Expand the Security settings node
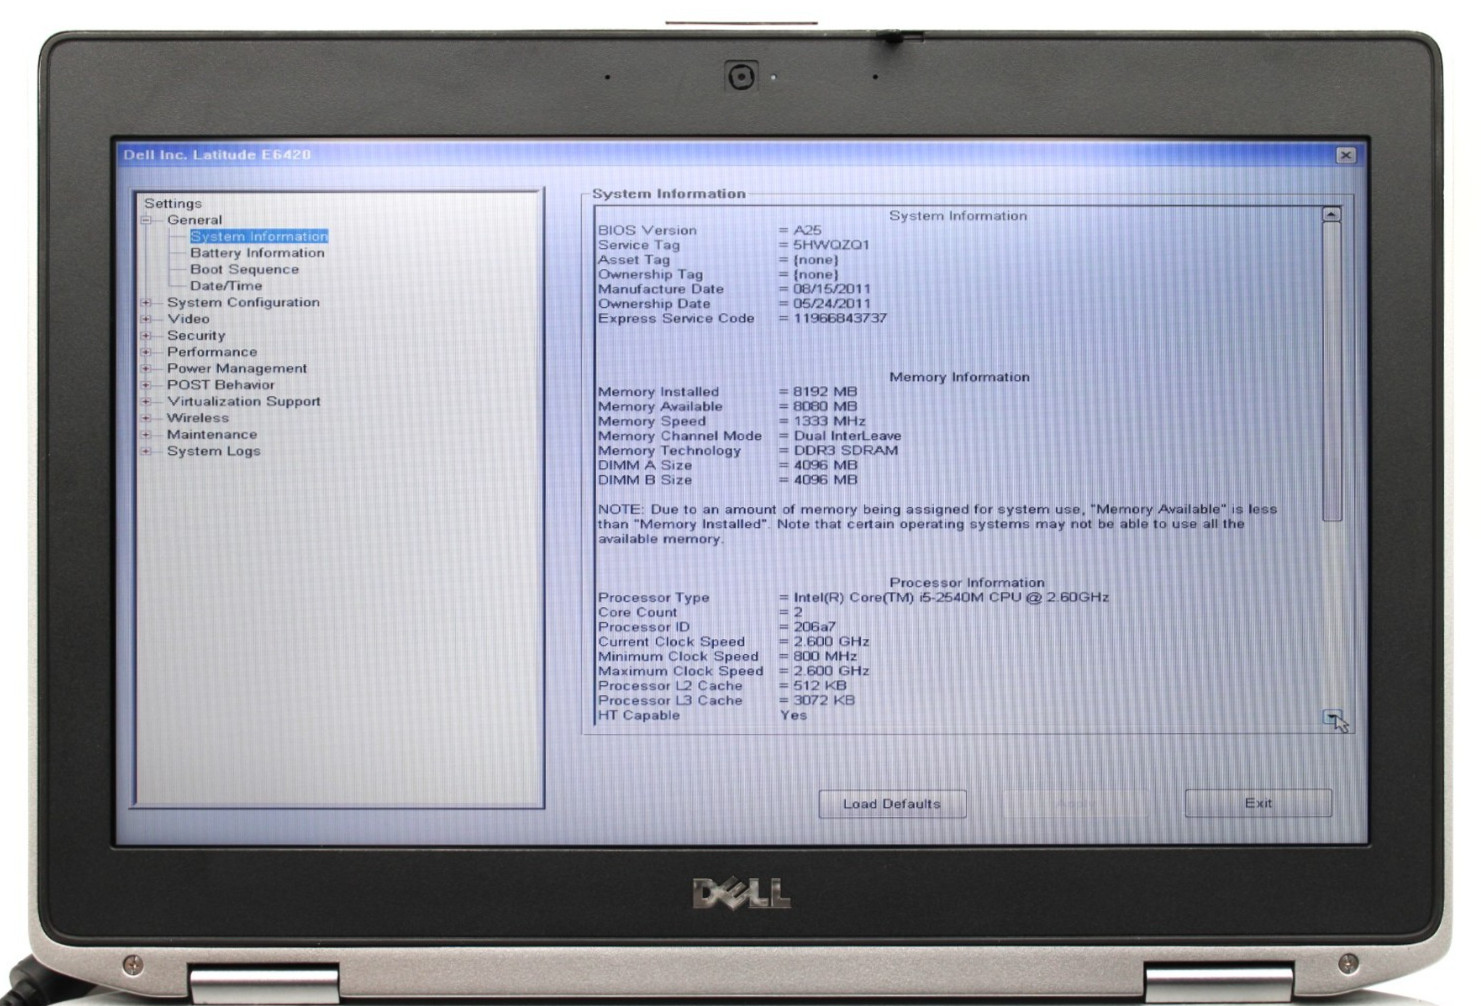1481x1006 pixels. point(146,336)
